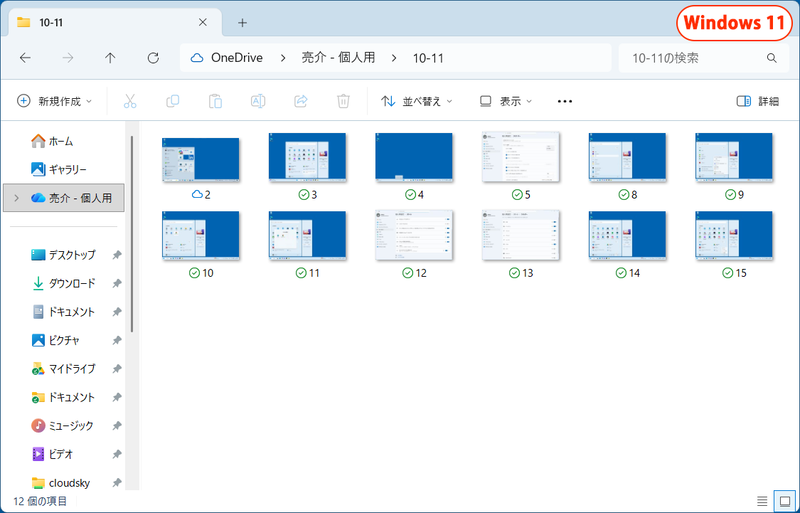Viewport: 800px width, 513px height.
Task: Open ピクチャ quick access folder
Action: (56, 340)
